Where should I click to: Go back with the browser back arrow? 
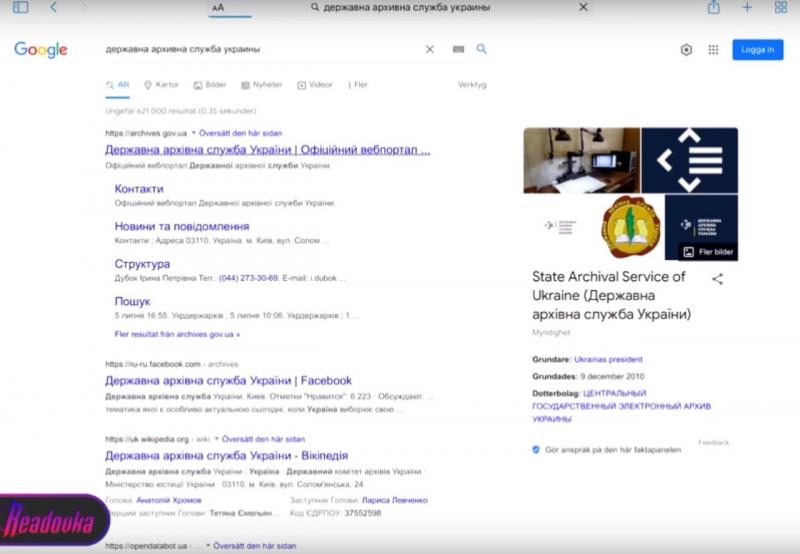pos(54,7)
